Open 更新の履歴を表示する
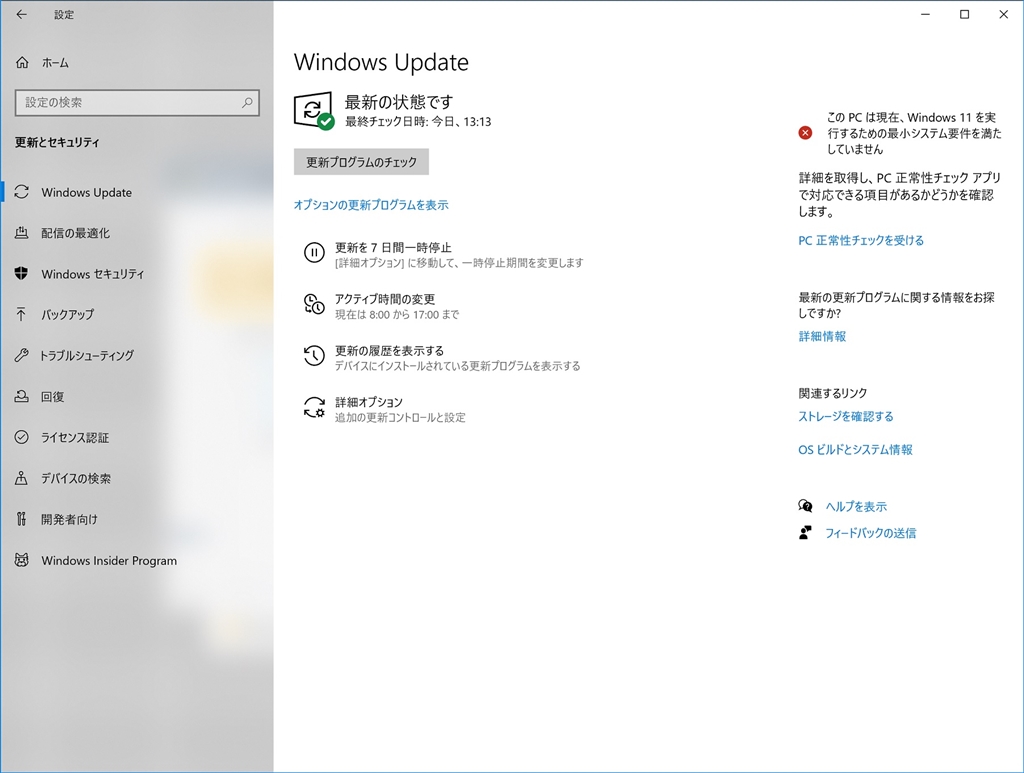 (x=389, y=351)
